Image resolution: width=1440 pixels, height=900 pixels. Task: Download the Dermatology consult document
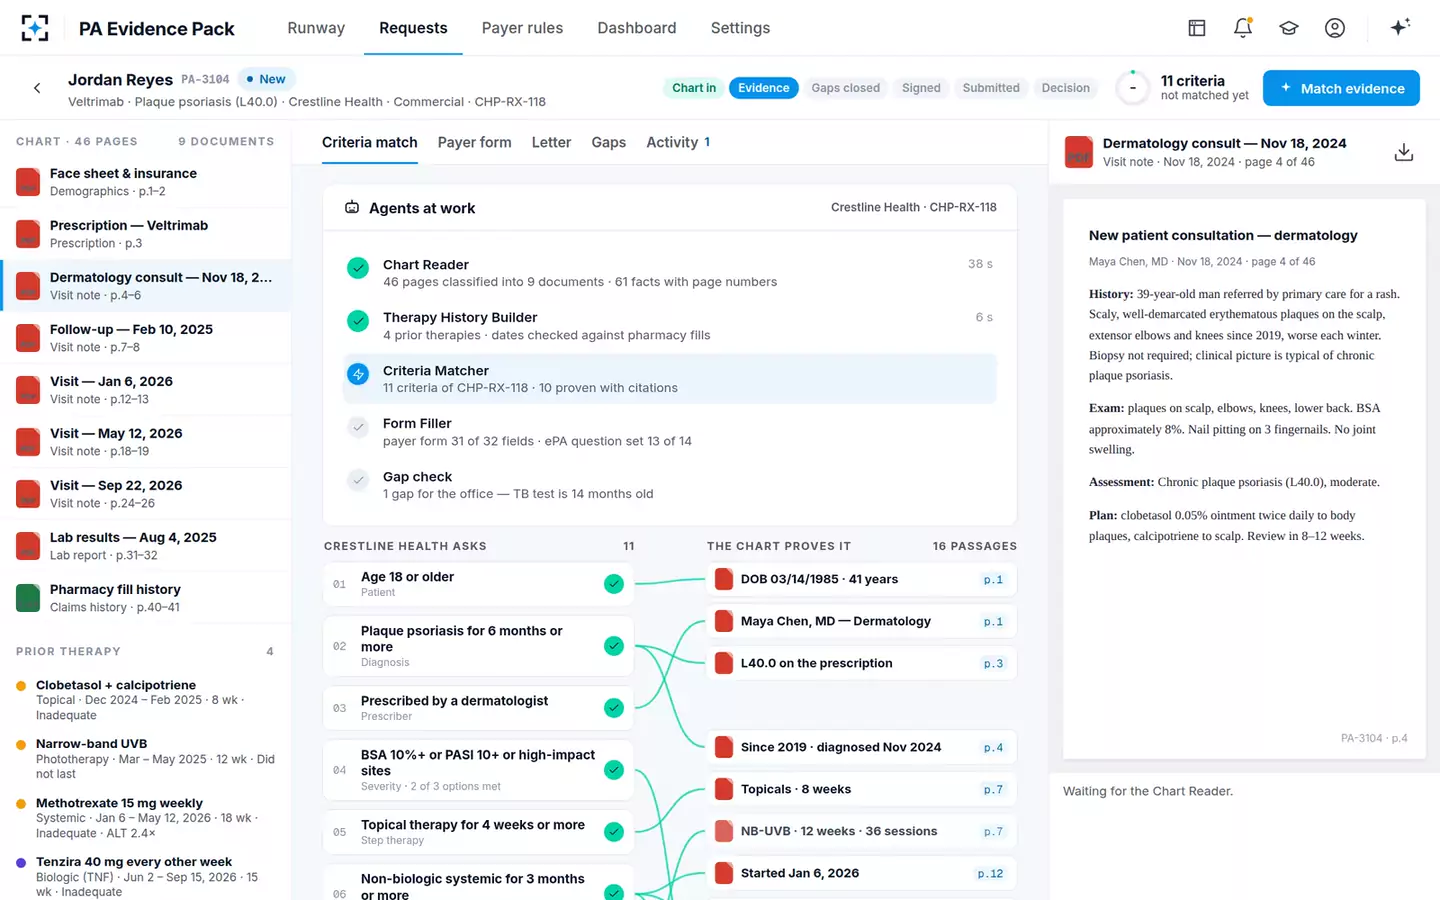click(x=1404, y=152)
